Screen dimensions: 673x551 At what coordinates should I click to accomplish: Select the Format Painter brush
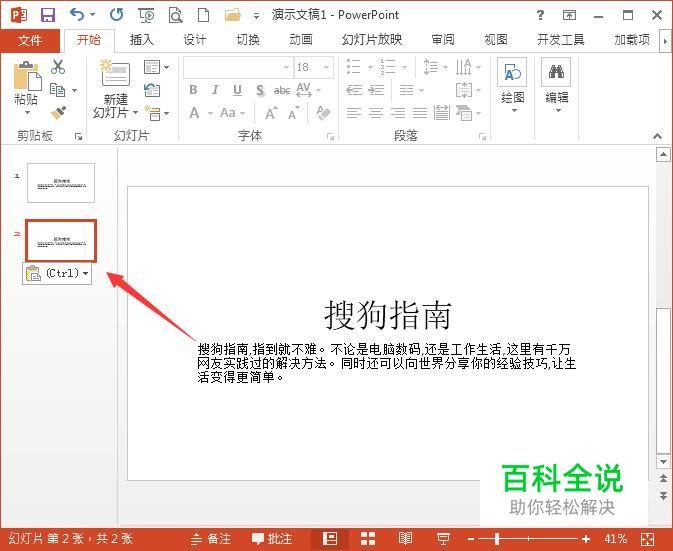pos(58,113)
